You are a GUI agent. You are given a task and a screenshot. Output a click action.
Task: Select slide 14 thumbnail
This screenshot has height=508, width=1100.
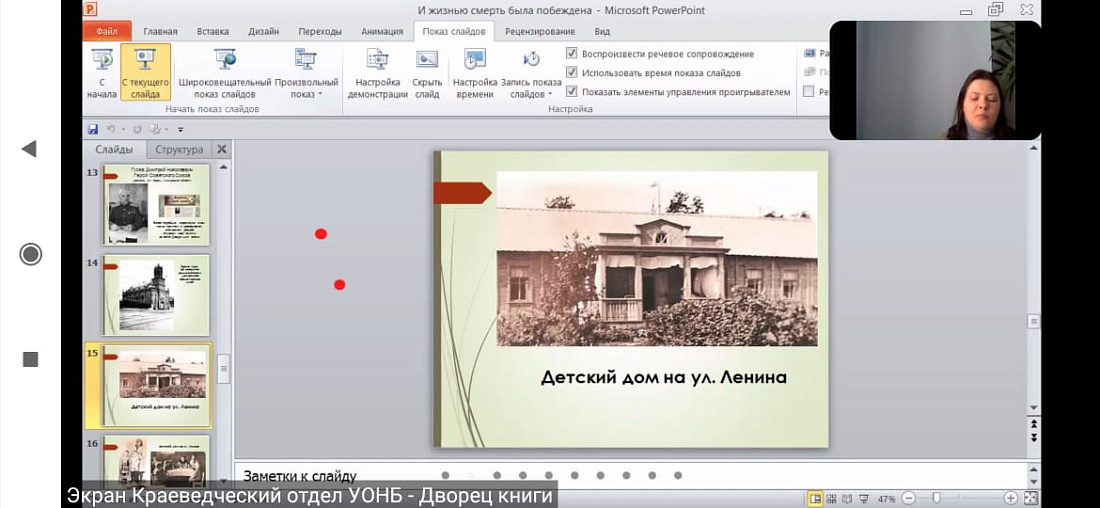point(156,295)
